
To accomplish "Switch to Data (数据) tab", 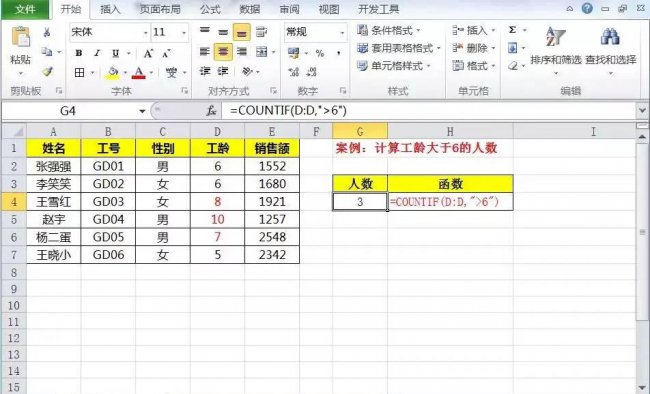I will click(250, 9).
